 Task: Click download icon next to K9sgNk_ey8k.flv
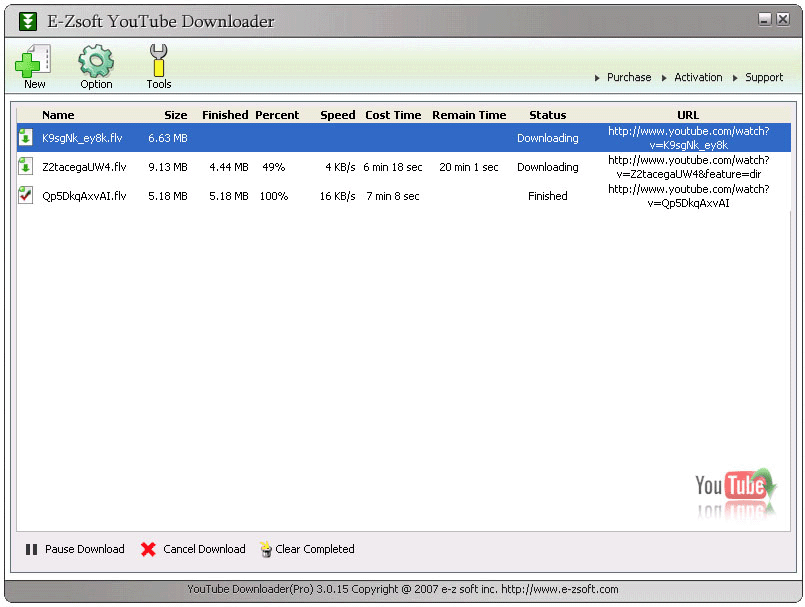point(26,138)
